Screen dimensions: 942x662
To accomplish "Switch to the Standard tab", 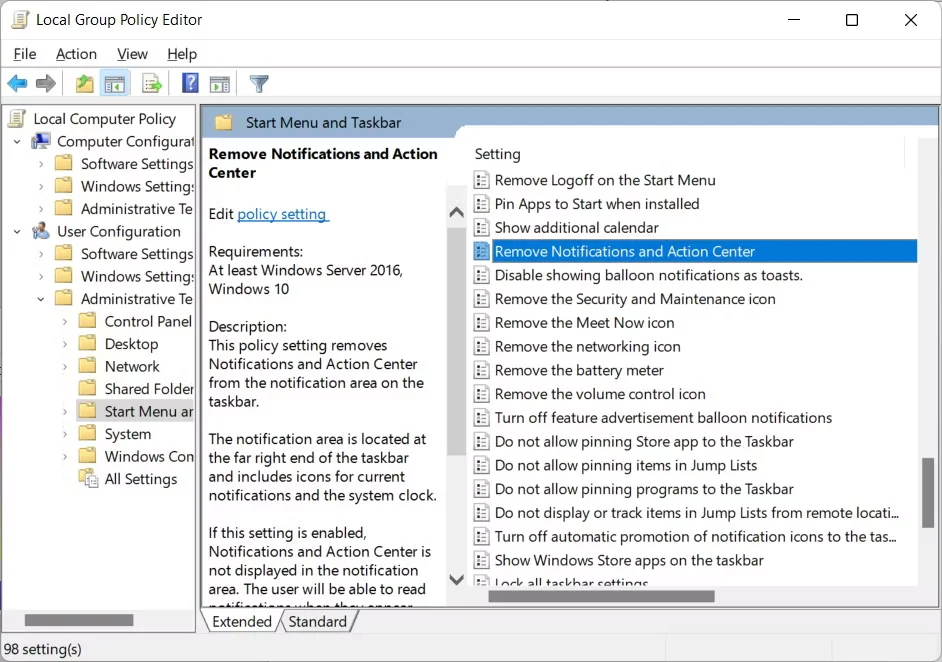I will (x=317, y=621).
